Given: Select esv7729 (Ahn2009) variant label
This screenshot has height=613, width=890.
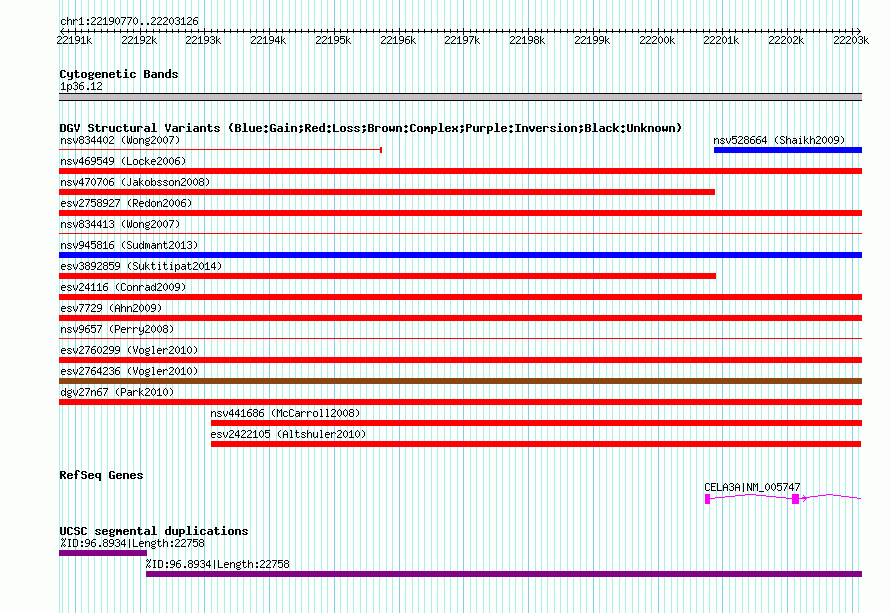Looking at the screenshot, I should point(111,308).
